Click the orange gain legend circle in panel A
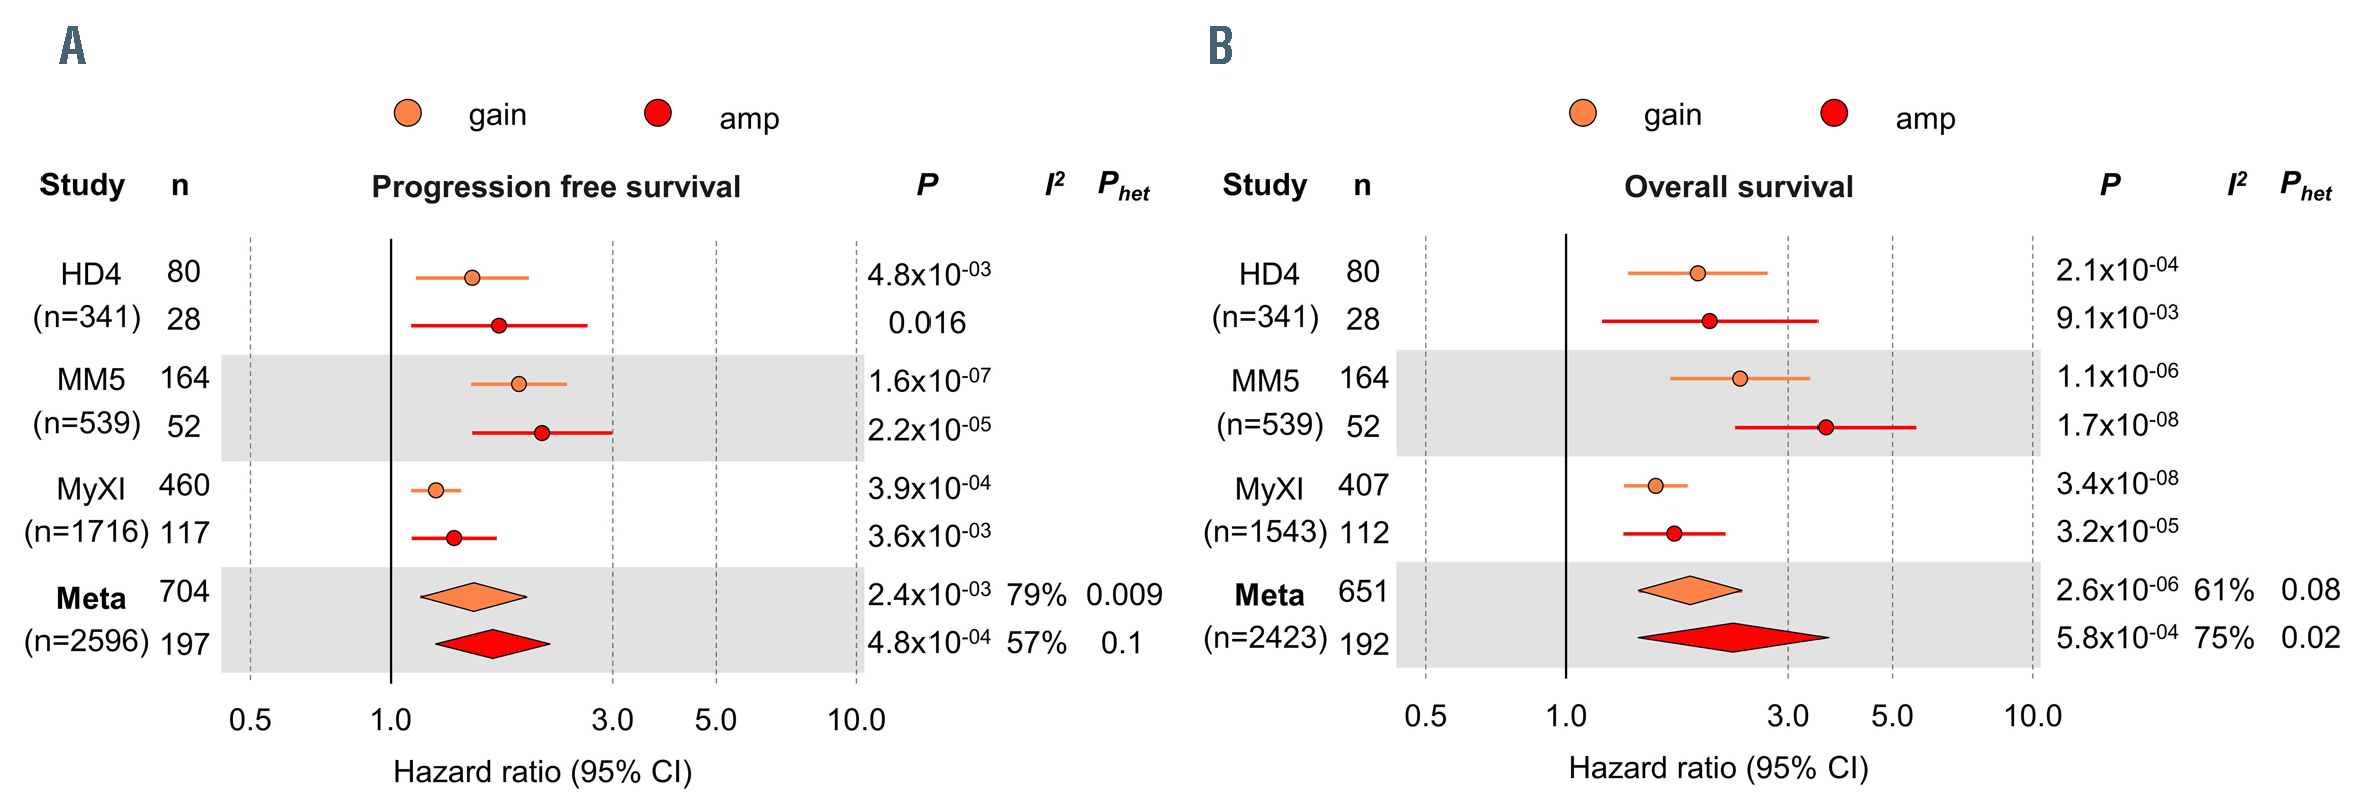The width and height of the screenshot is (2359, 795). coord(408,113)
